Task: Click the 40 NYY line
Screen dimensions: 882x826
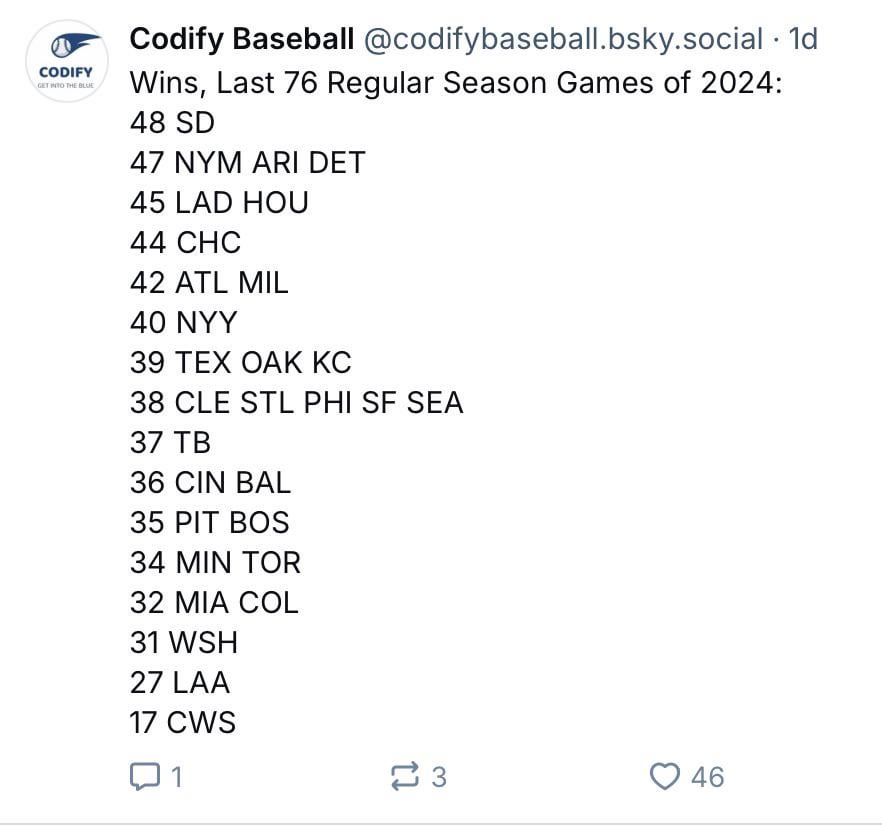Action: coord(184,322)
